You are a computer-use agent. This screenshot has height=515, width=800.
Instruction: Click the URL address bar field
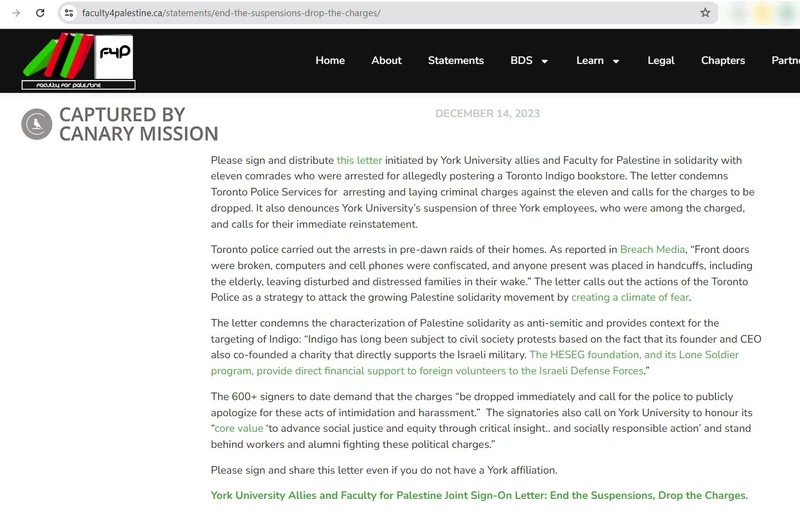[380, 13]
